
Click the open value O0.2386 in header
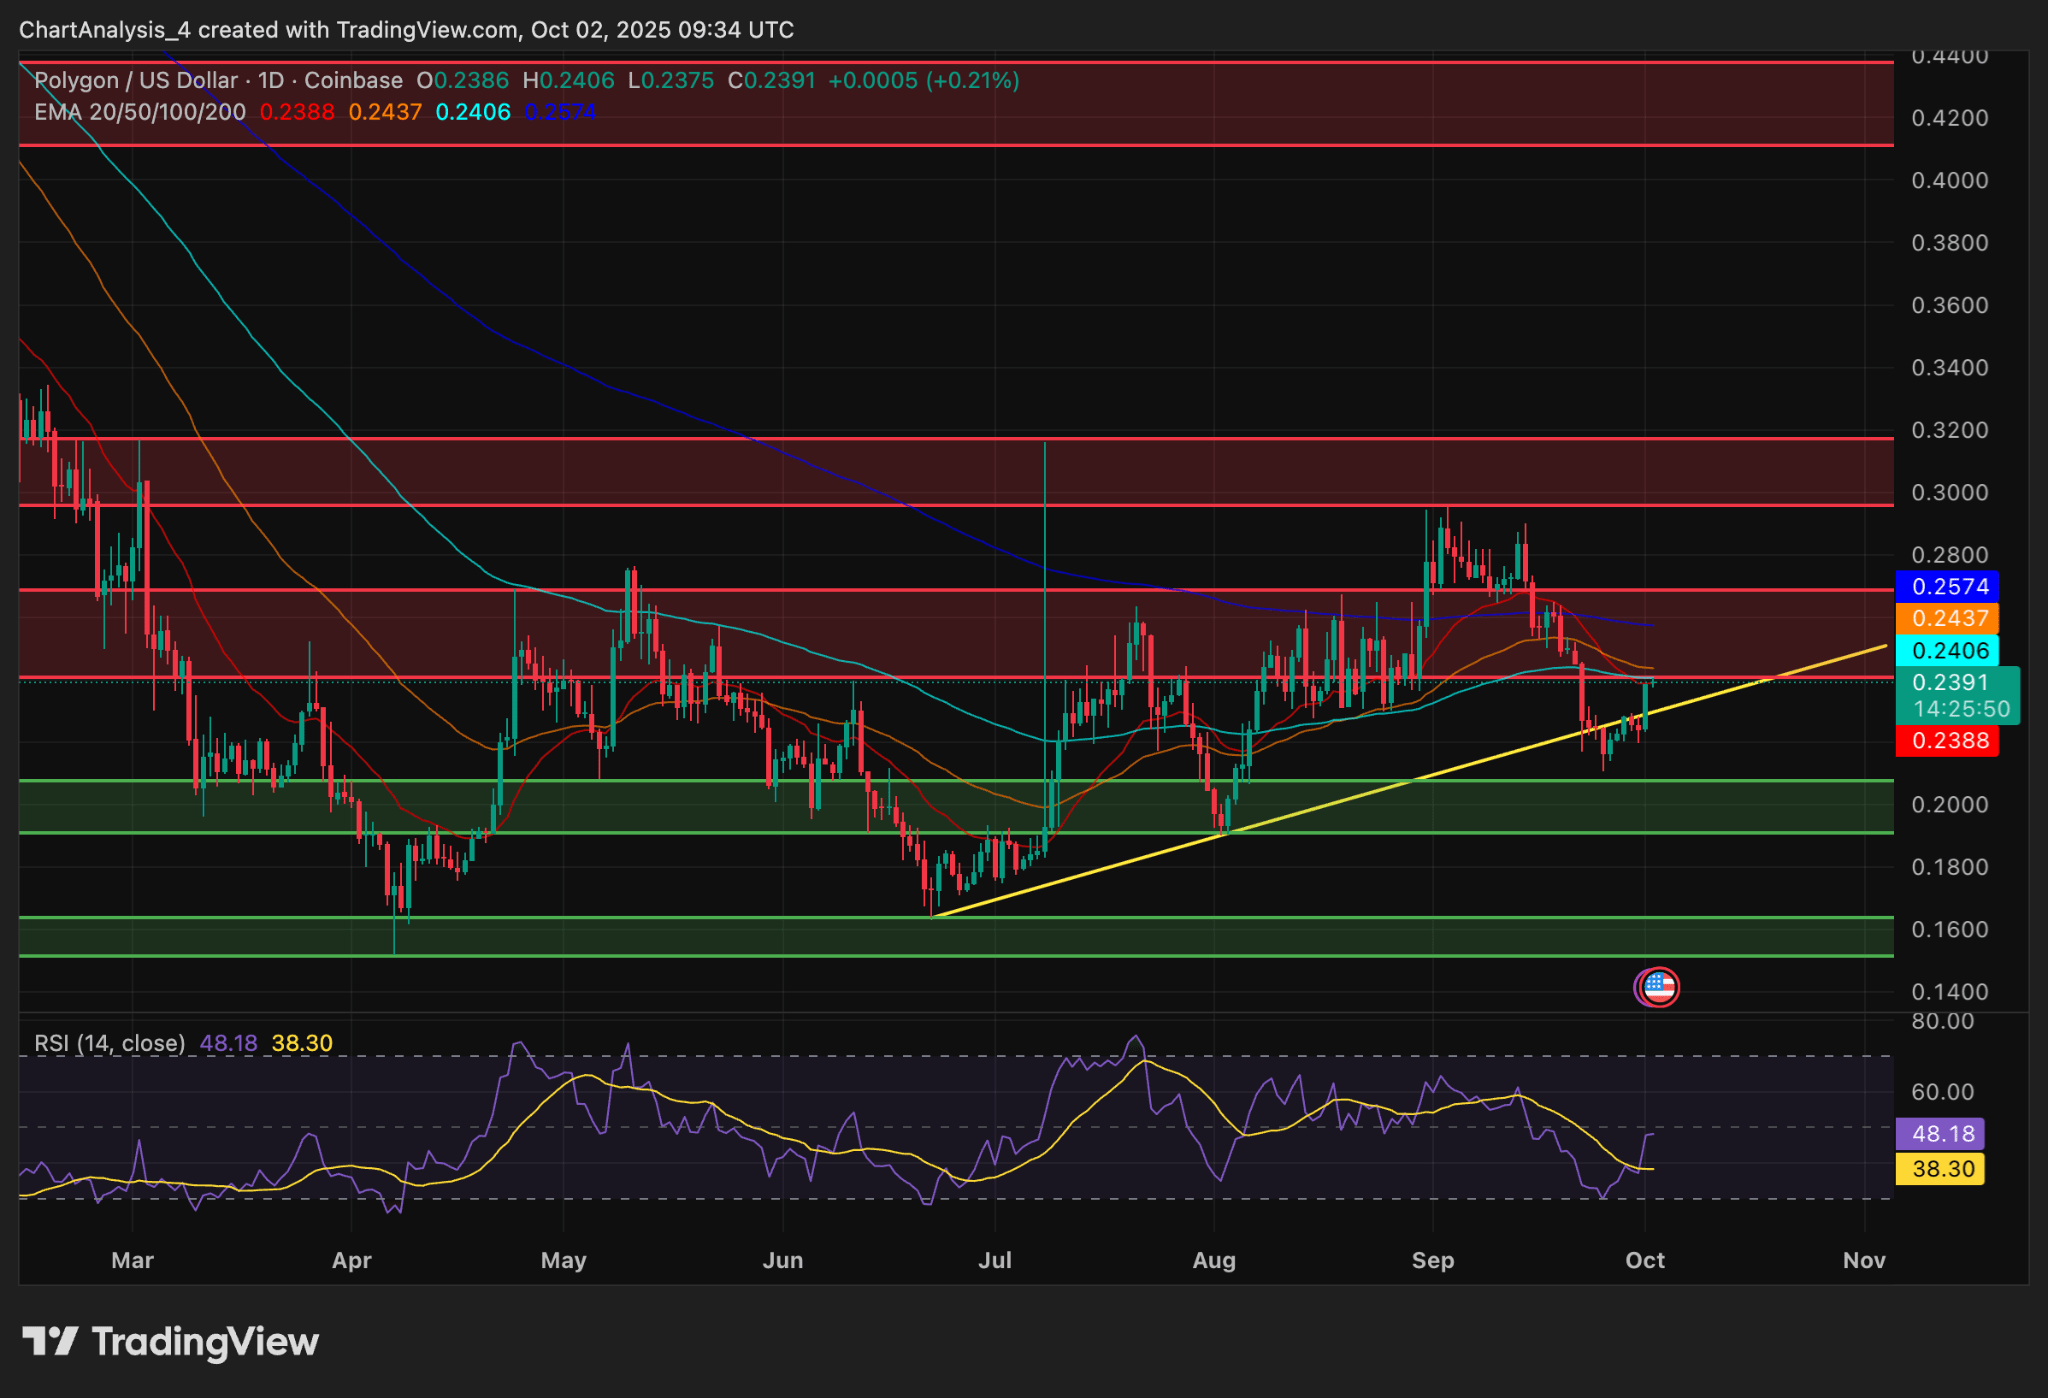[463, 81]
